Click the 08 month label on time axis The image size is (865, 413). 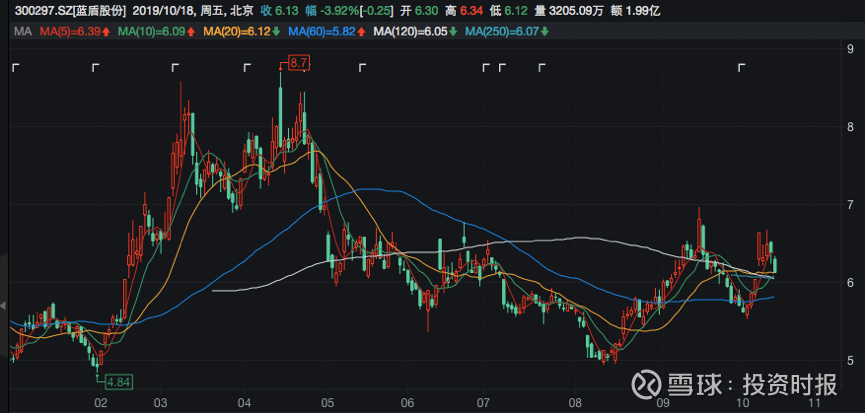575,401
